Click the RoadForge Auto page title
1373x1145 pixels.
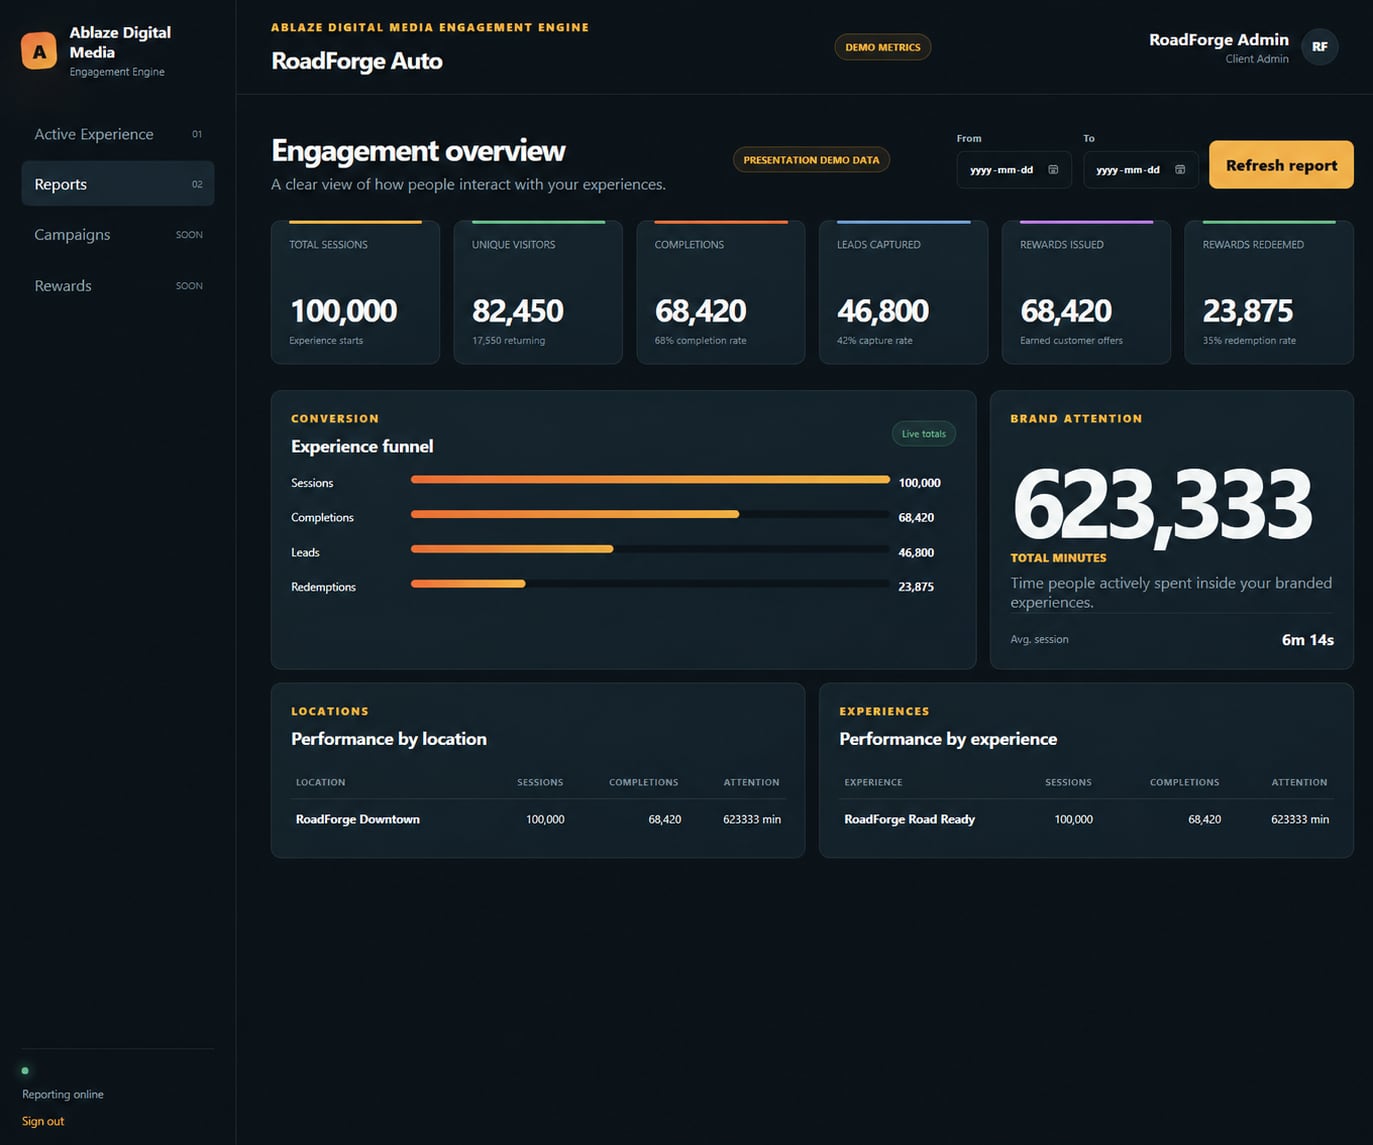point(357,61)
